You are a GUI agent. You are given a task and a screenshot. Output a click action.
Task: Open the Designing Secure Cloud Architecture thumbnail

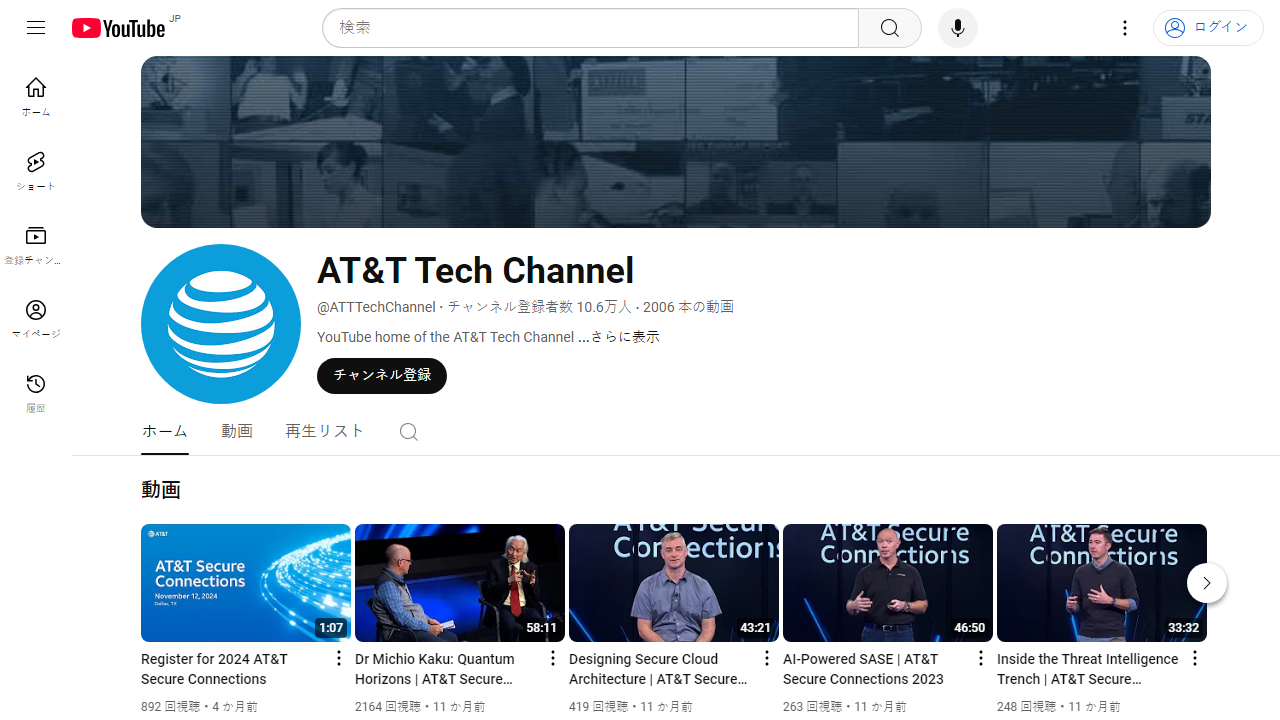pos(674,583)
